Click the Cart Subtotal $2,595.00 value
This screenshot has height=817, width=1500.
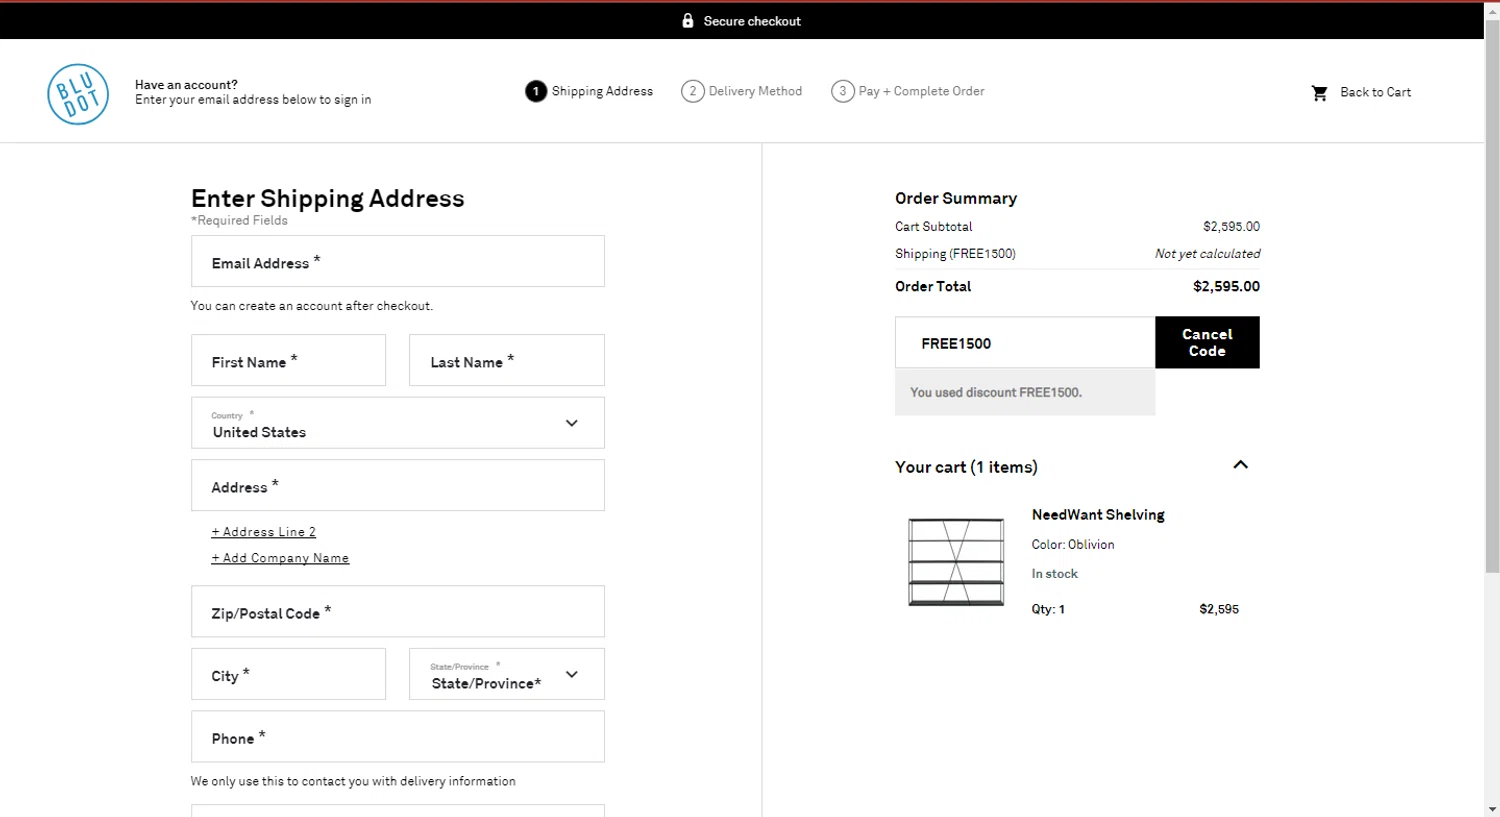pos(1231,227)
